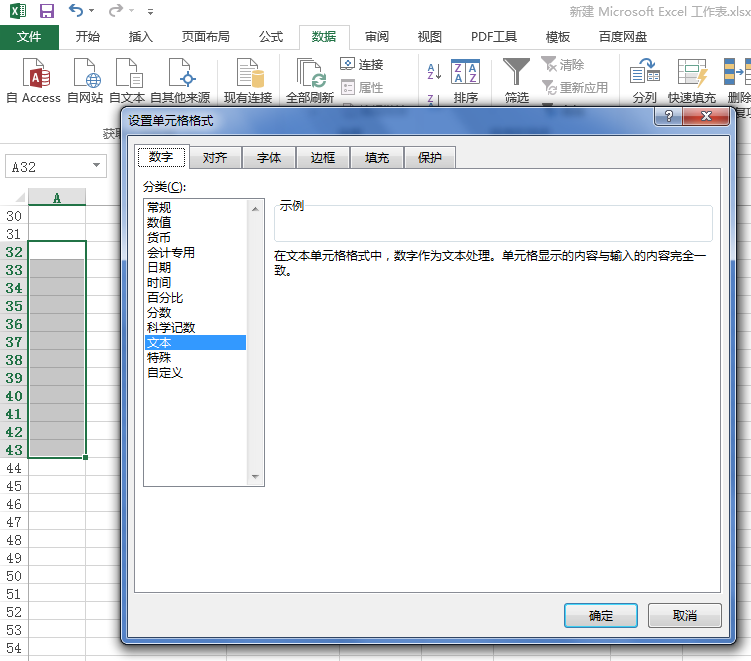Import data from website (自网站)

[x=85, y=81]
